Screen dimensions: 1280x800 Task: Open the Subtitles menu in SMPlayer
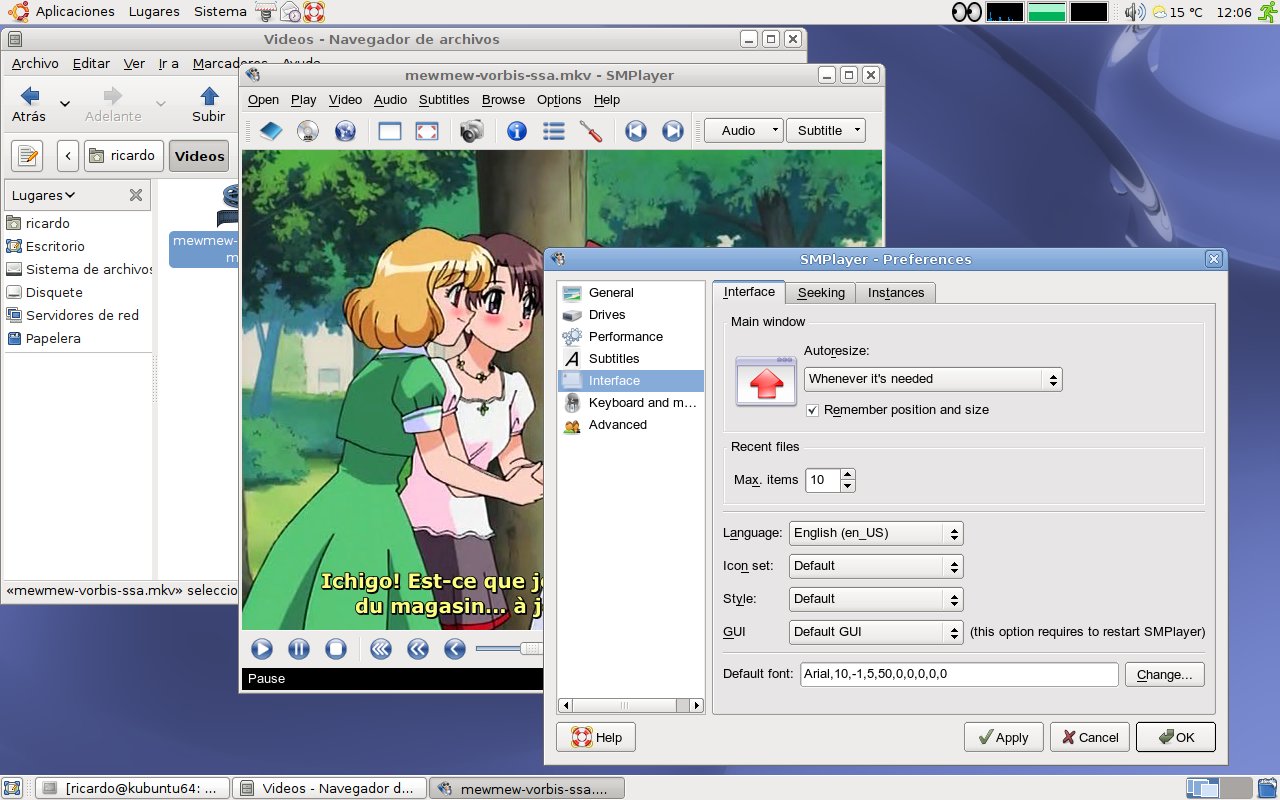point(444,100)
